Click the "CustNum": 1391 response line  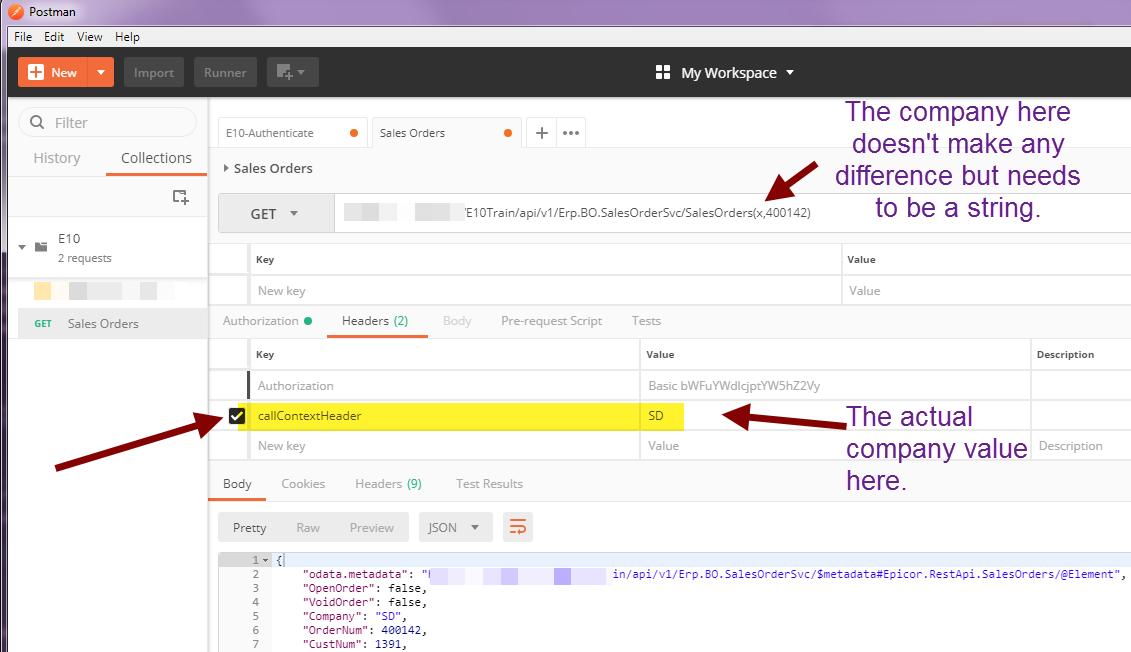click(354, 644)
